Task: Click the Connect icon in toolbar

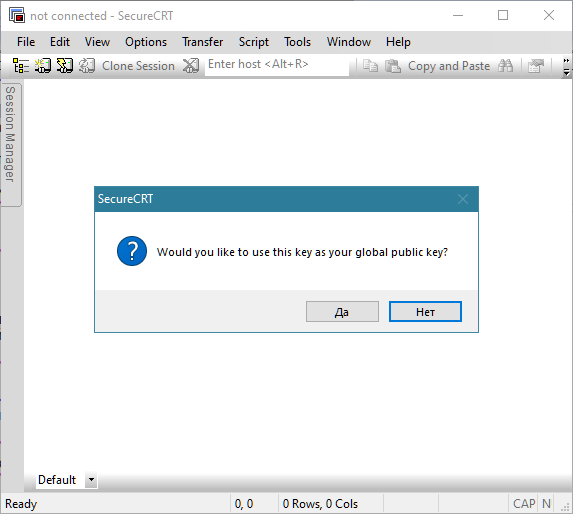Action: [43, 66]
